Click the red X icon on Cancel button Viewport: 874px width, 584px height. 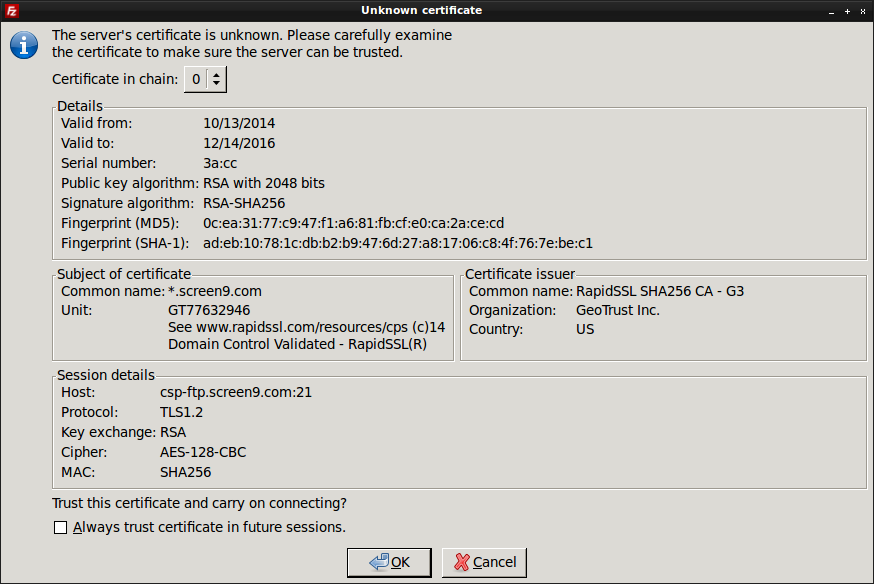(x=462, y=562)
